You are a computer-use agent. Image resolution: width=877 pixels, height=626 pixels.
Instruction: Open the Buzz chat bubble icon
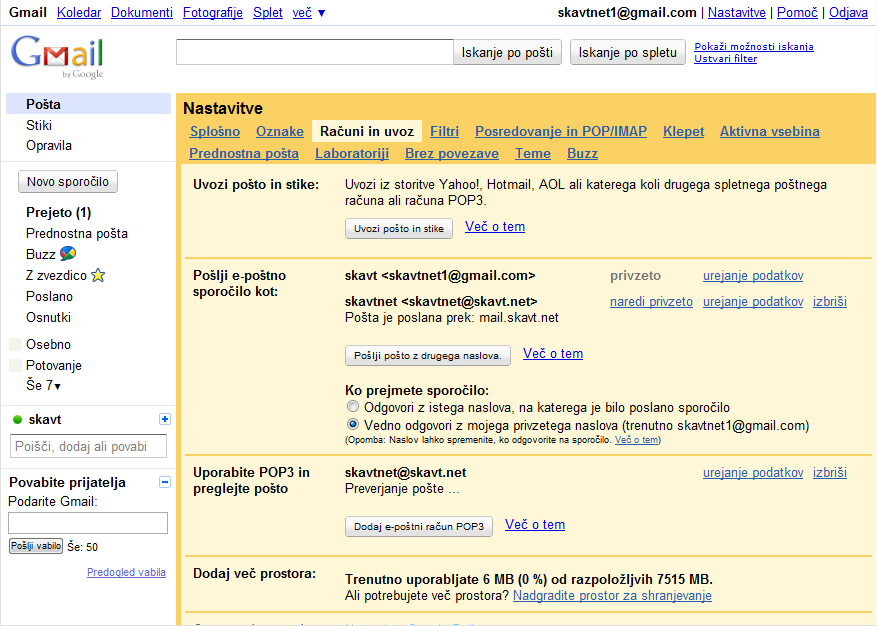(x=68, y=253)
